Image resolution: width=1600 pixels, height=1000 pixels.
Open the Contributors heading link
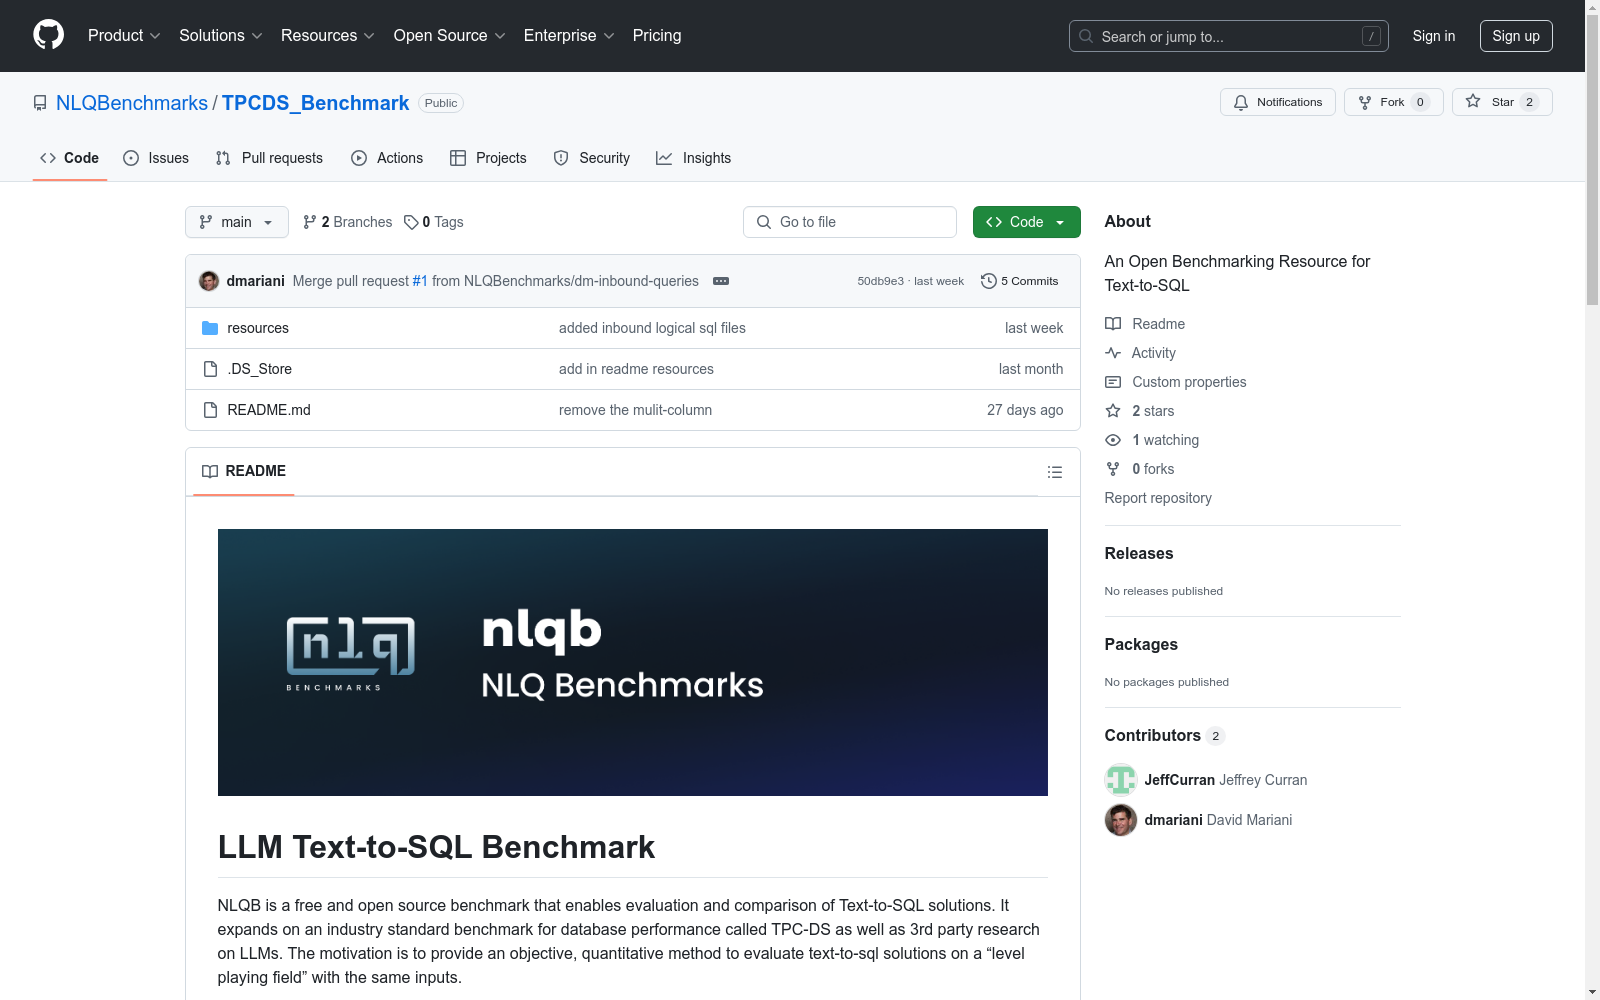(x=1164, y=735)
